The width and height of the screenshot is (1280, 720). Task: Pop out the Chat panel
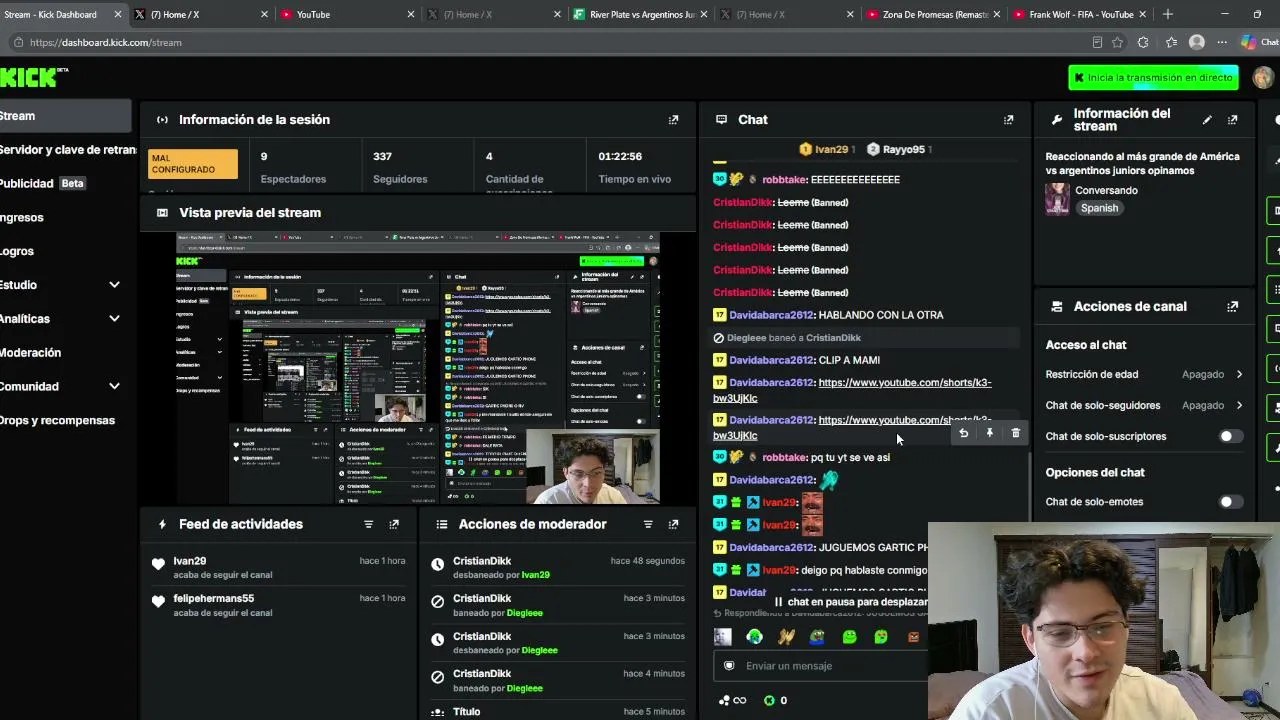1008,120
